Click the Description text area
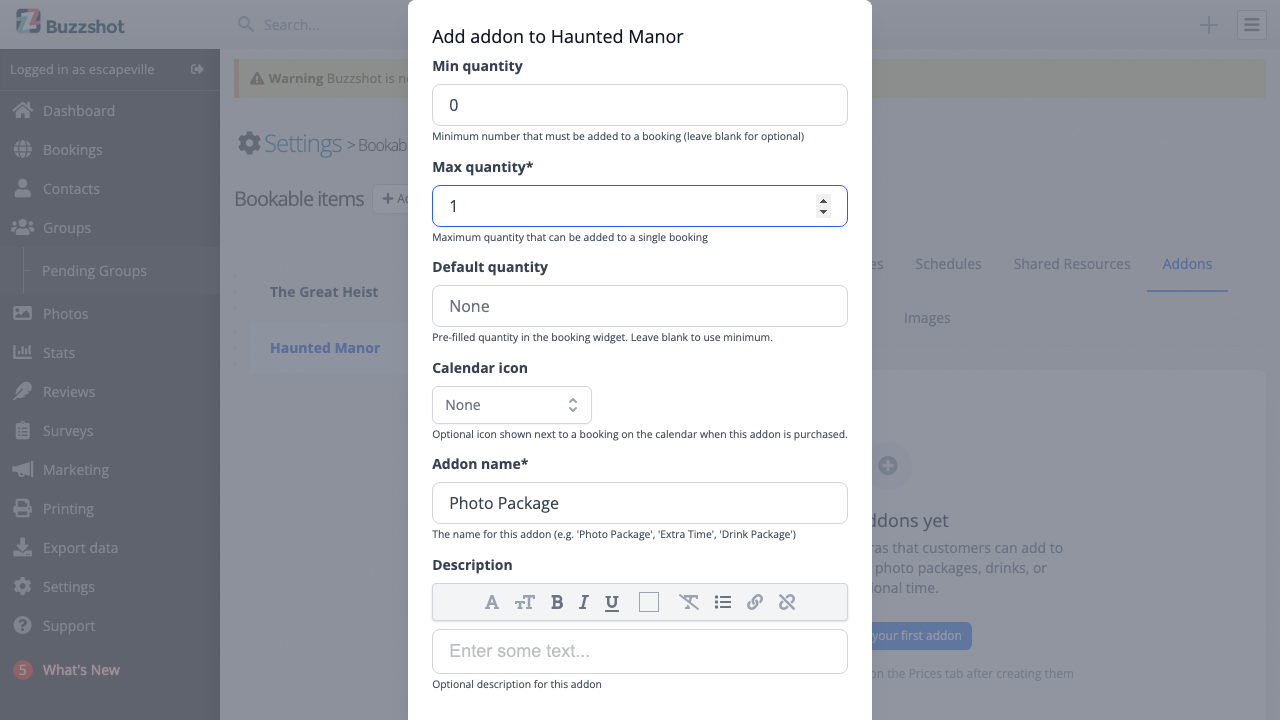This screenshot has width=1280, height=720. [x=640, y=651]
